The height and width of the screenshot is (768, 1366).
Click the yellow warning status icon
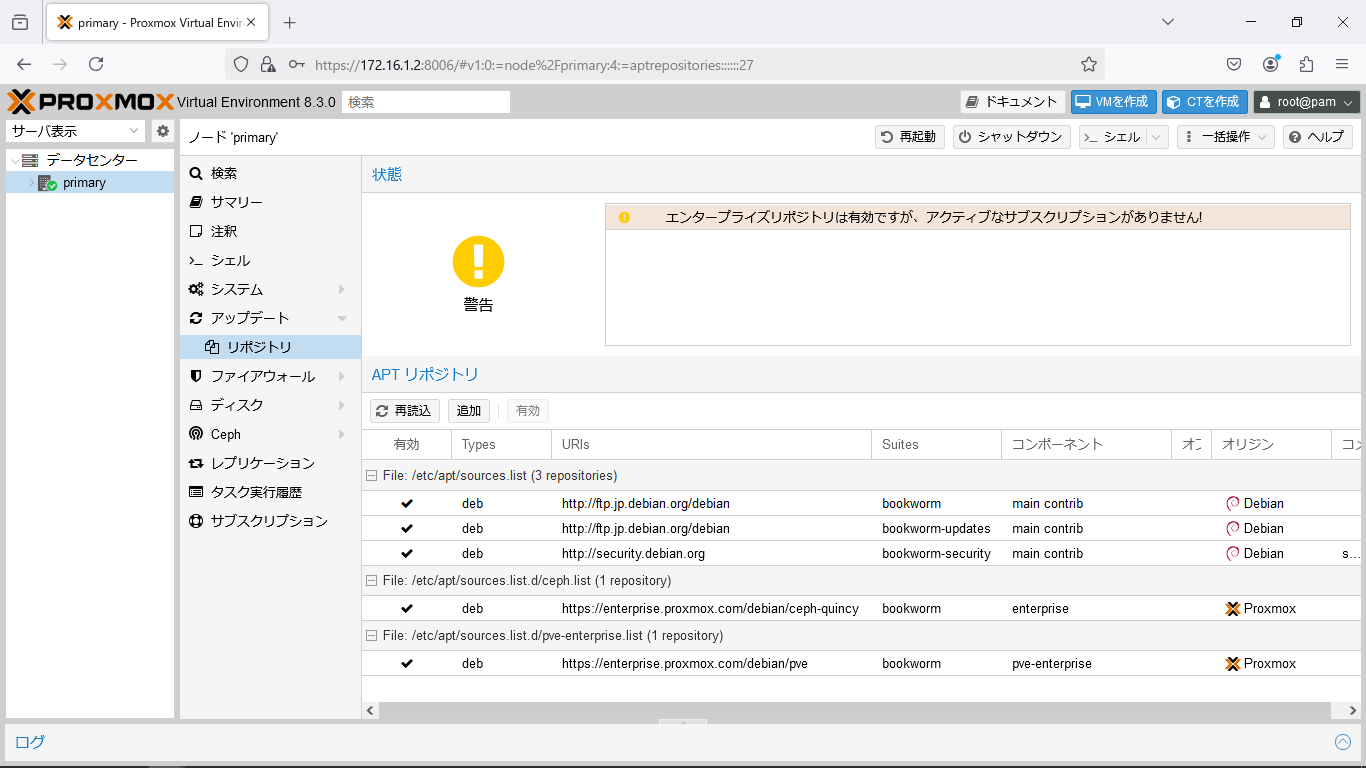coord(478,262)
